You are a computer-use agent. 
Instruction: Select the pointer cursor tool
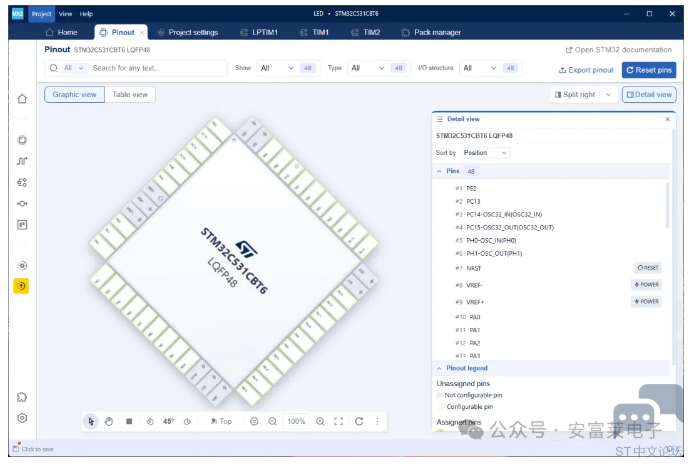[x=91, y=421]
